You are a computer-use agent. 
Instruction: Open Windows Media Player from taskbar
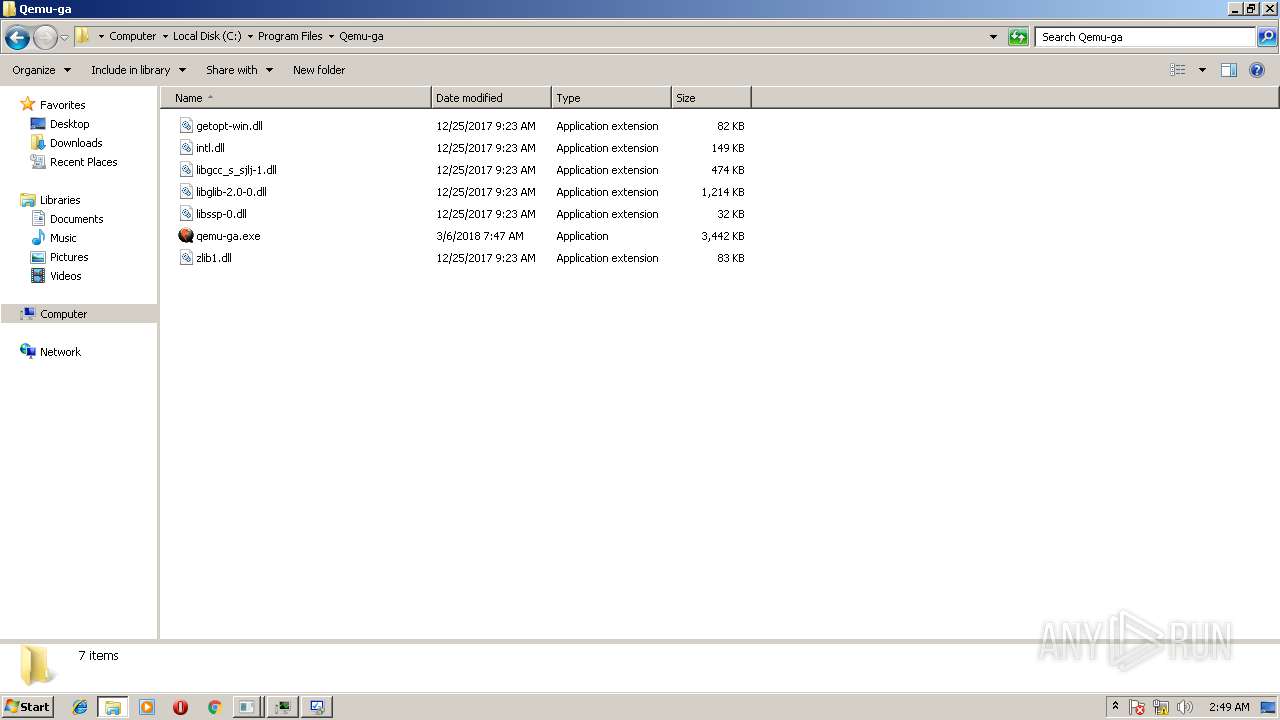[147, 707]
